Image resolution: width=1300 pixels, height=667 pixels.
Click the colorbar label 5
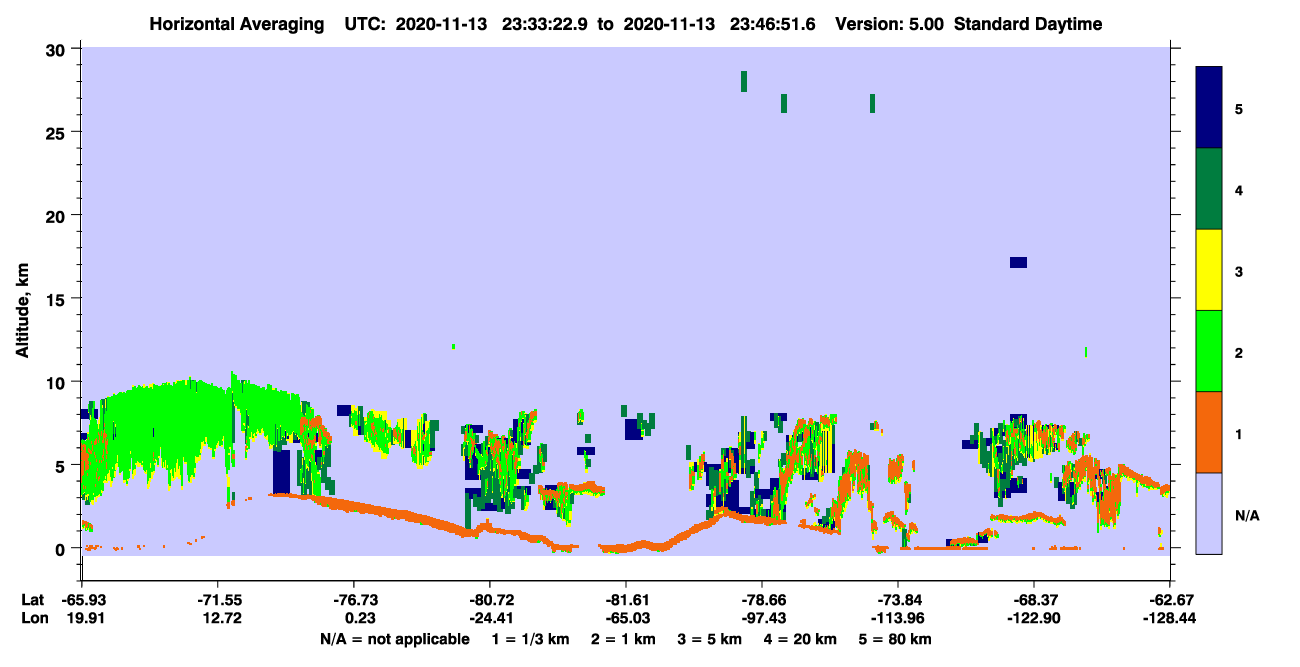pyautogui.click(x=1239, y=108)
